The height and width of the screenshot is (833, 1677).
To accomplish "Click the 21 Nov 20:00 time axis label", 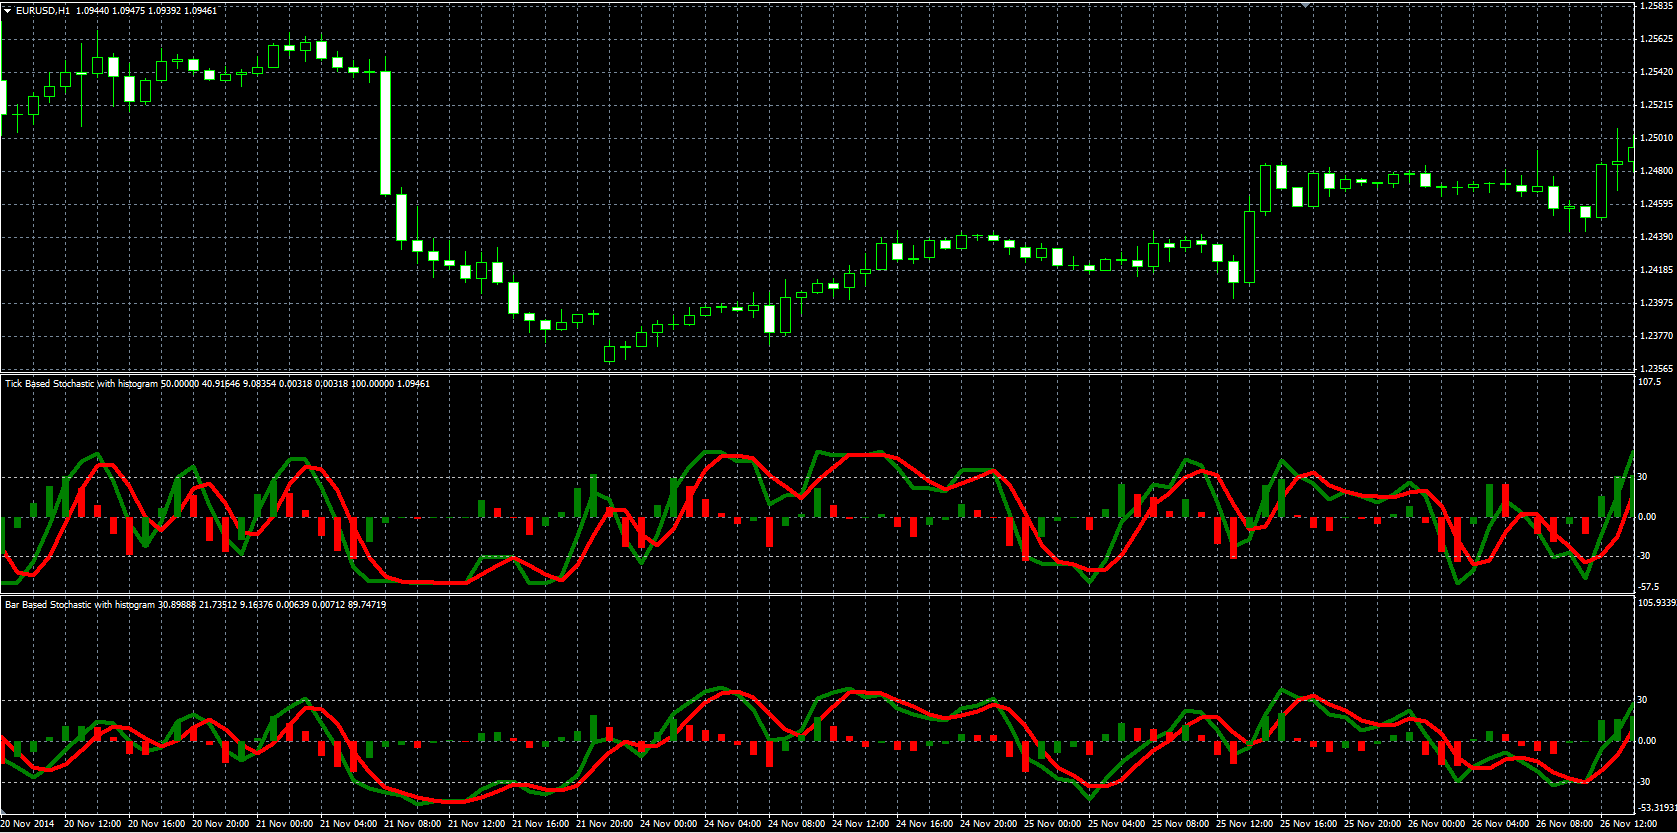I will click(604, 824).
